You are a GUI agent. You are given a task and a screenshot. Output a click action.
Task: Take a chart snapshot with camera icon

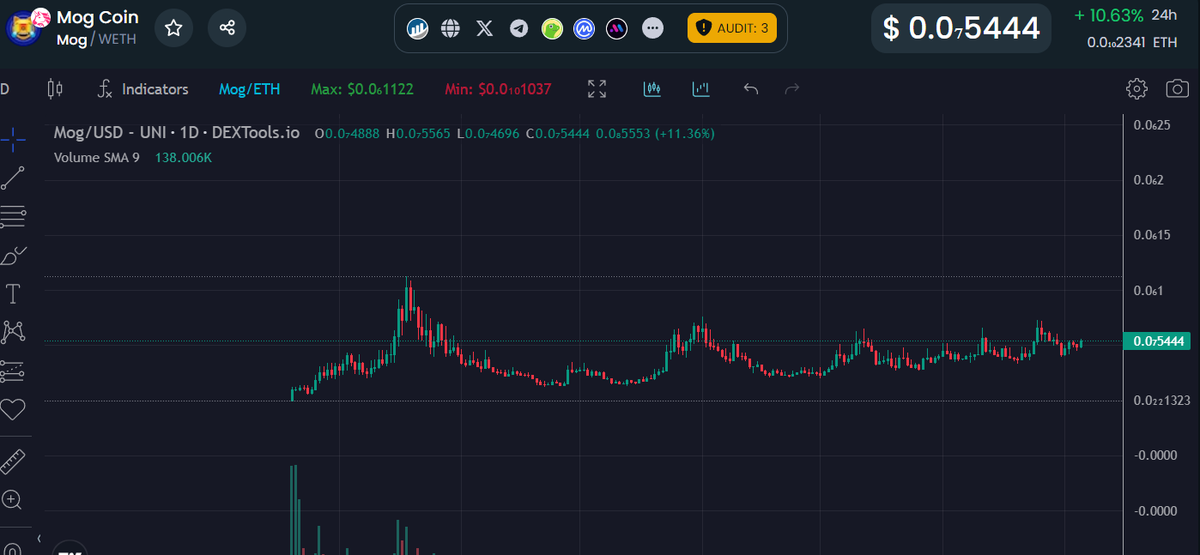pos(1177,89)
